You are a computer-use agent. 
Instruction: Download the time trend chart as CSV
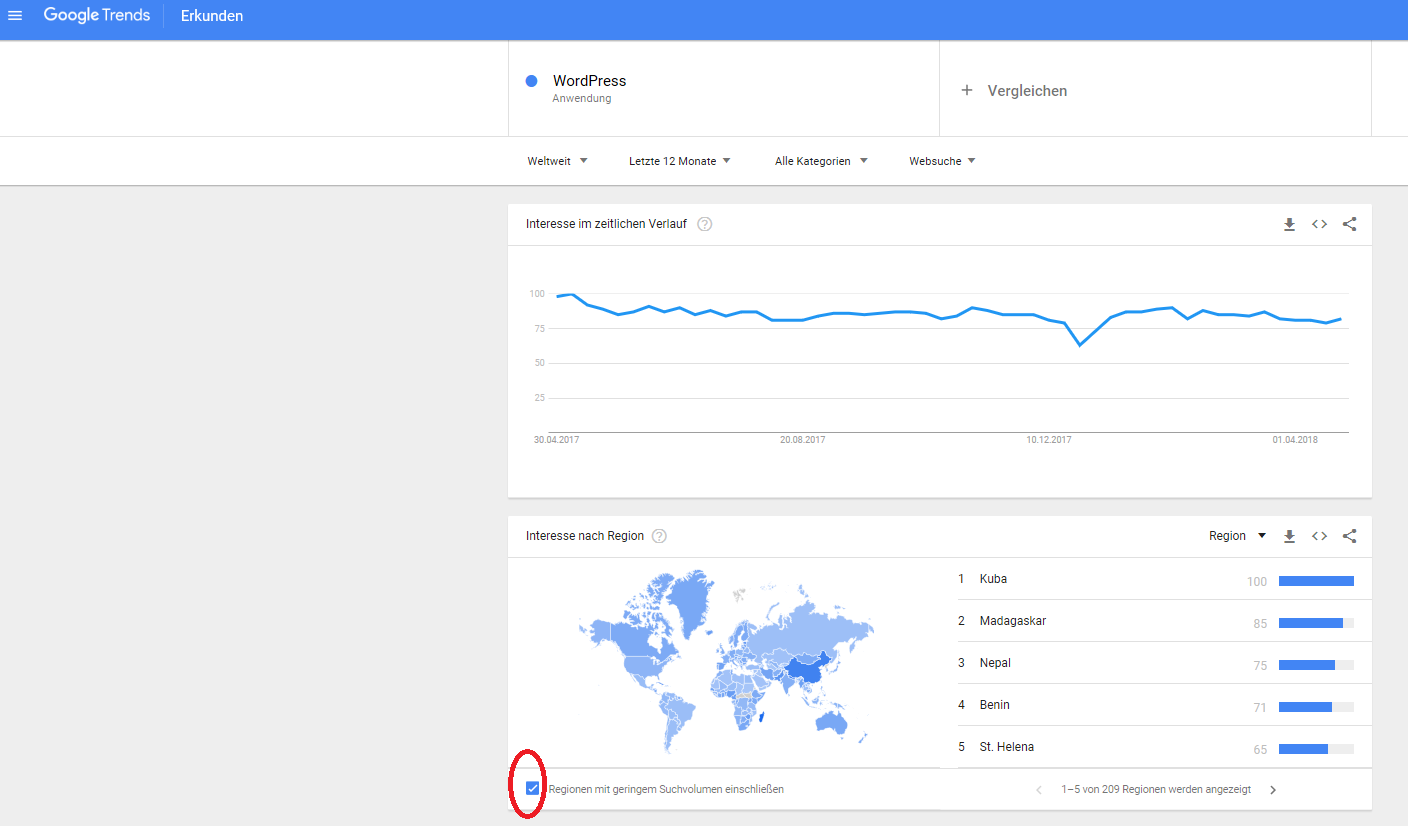point(1289,225)
